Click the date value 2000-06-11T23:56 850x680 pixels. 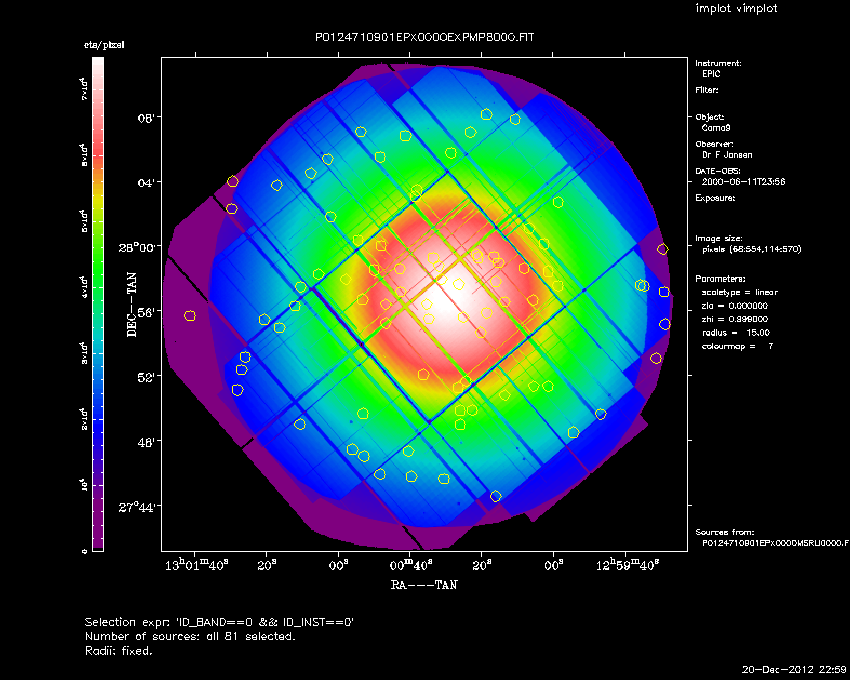pyautogui.click(x=743, y=182)
